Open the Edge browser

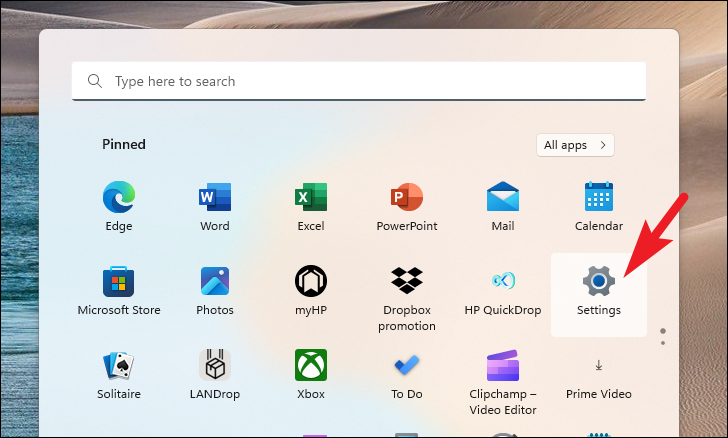click(x=119, y=206)
